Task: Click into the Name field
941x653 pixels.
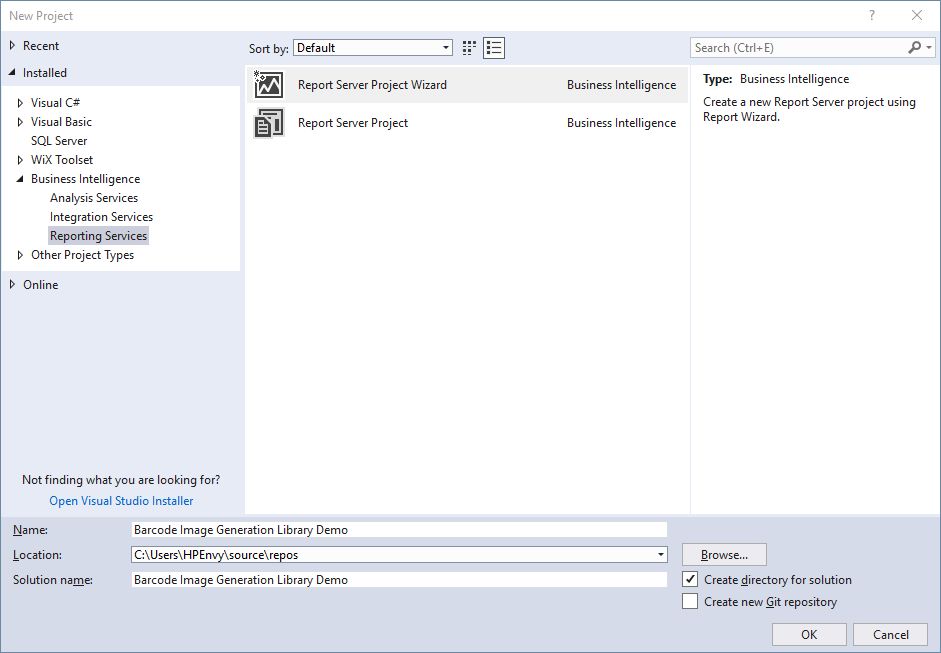Action: coord(399,530)
